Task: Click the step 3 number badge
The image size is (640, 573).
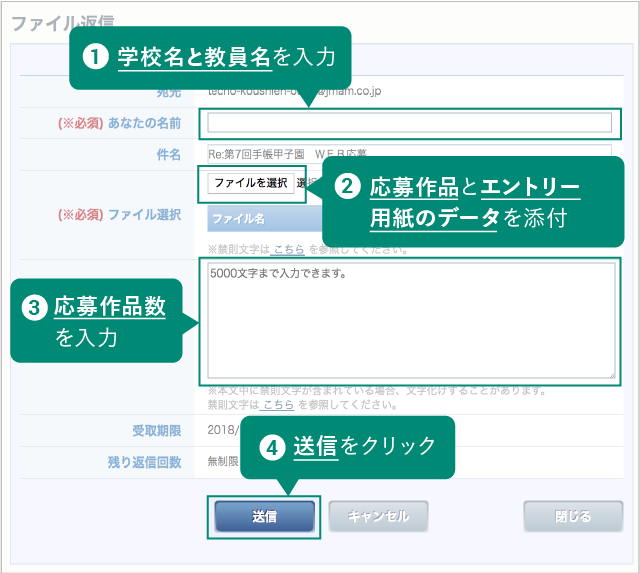Action: [x=34, y=308]
